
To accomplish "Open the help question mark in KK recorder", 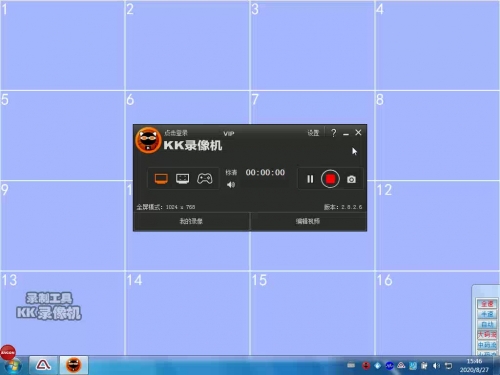I will tap(333, 133).
